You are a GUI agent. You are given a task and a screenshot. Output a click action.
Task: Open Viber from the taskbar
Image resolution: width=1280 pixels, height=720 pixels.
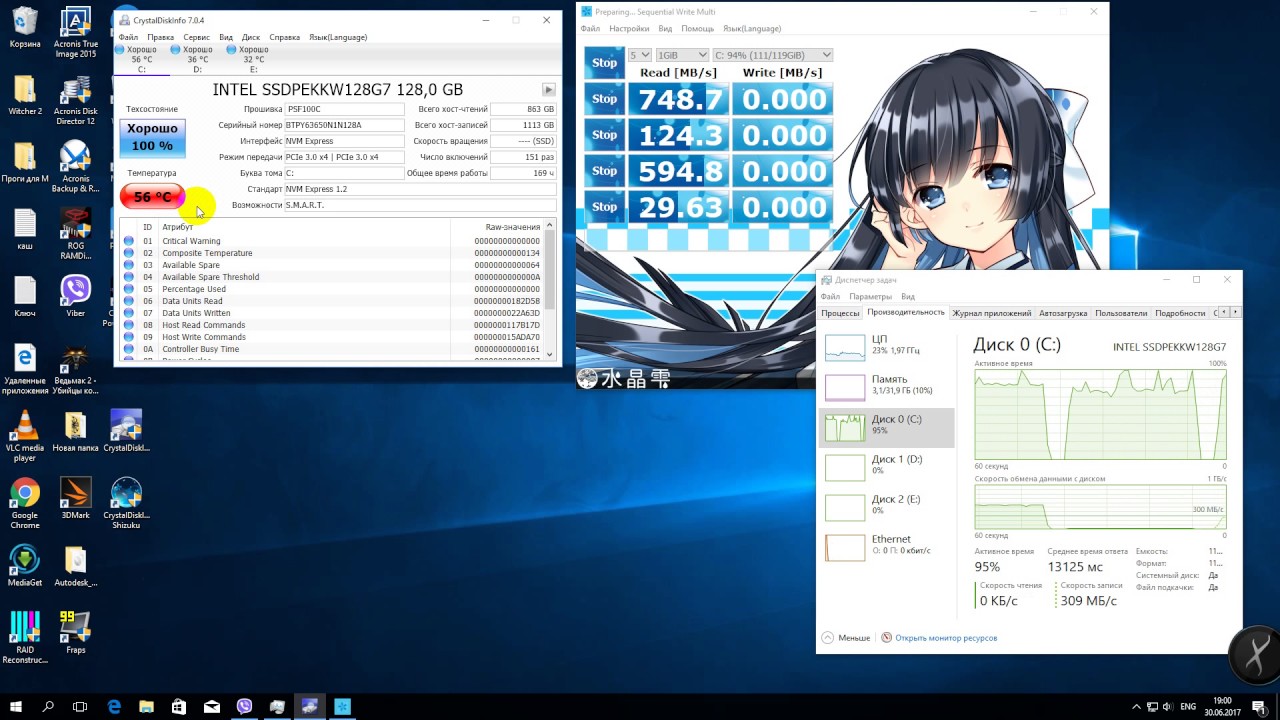(245, 706)
